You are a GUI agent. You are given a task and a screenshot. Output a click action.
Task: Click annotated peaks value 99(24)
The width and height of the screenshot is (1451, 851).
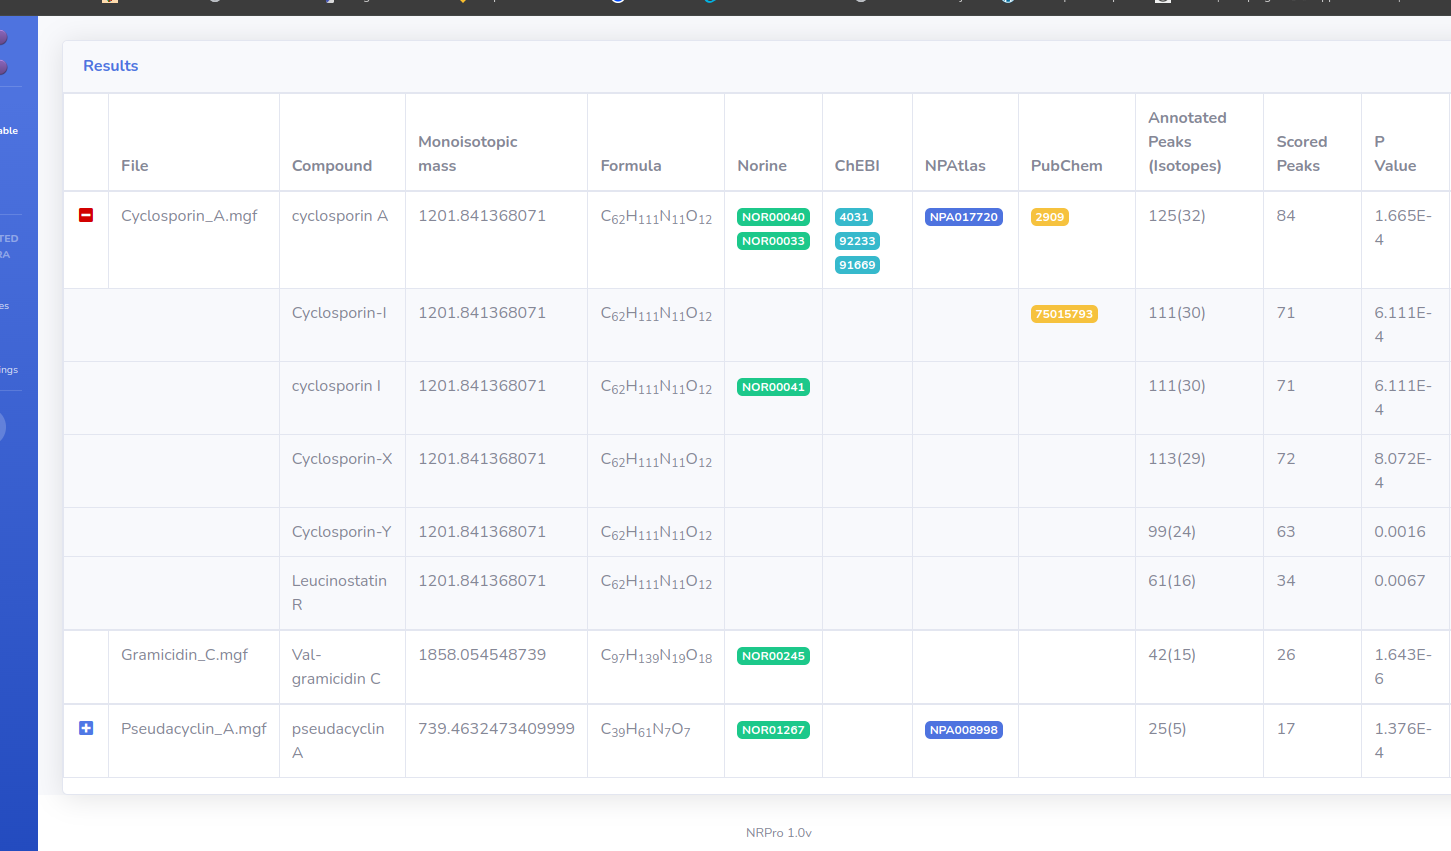tap(1172, 532)
